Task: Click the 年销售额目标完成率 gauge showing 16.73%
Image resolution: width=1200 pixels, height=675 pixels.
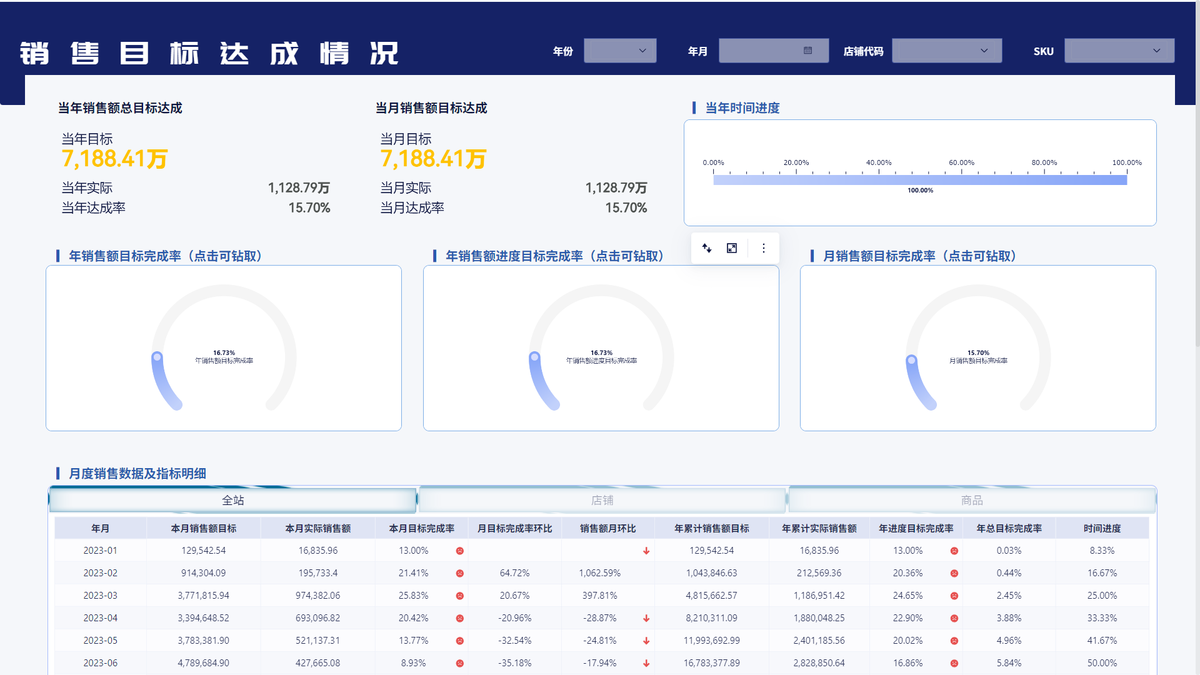Action: [224, 348]
